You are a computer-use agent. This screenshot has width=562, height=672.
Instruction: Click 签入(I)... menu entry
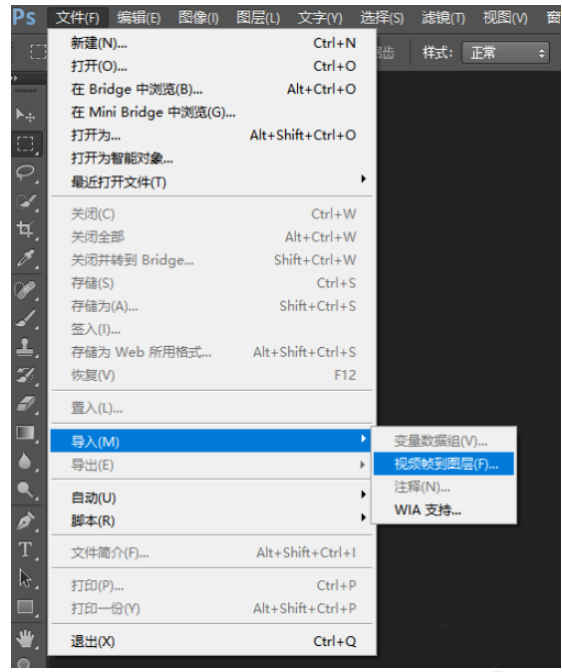click(x=211, y=330)
